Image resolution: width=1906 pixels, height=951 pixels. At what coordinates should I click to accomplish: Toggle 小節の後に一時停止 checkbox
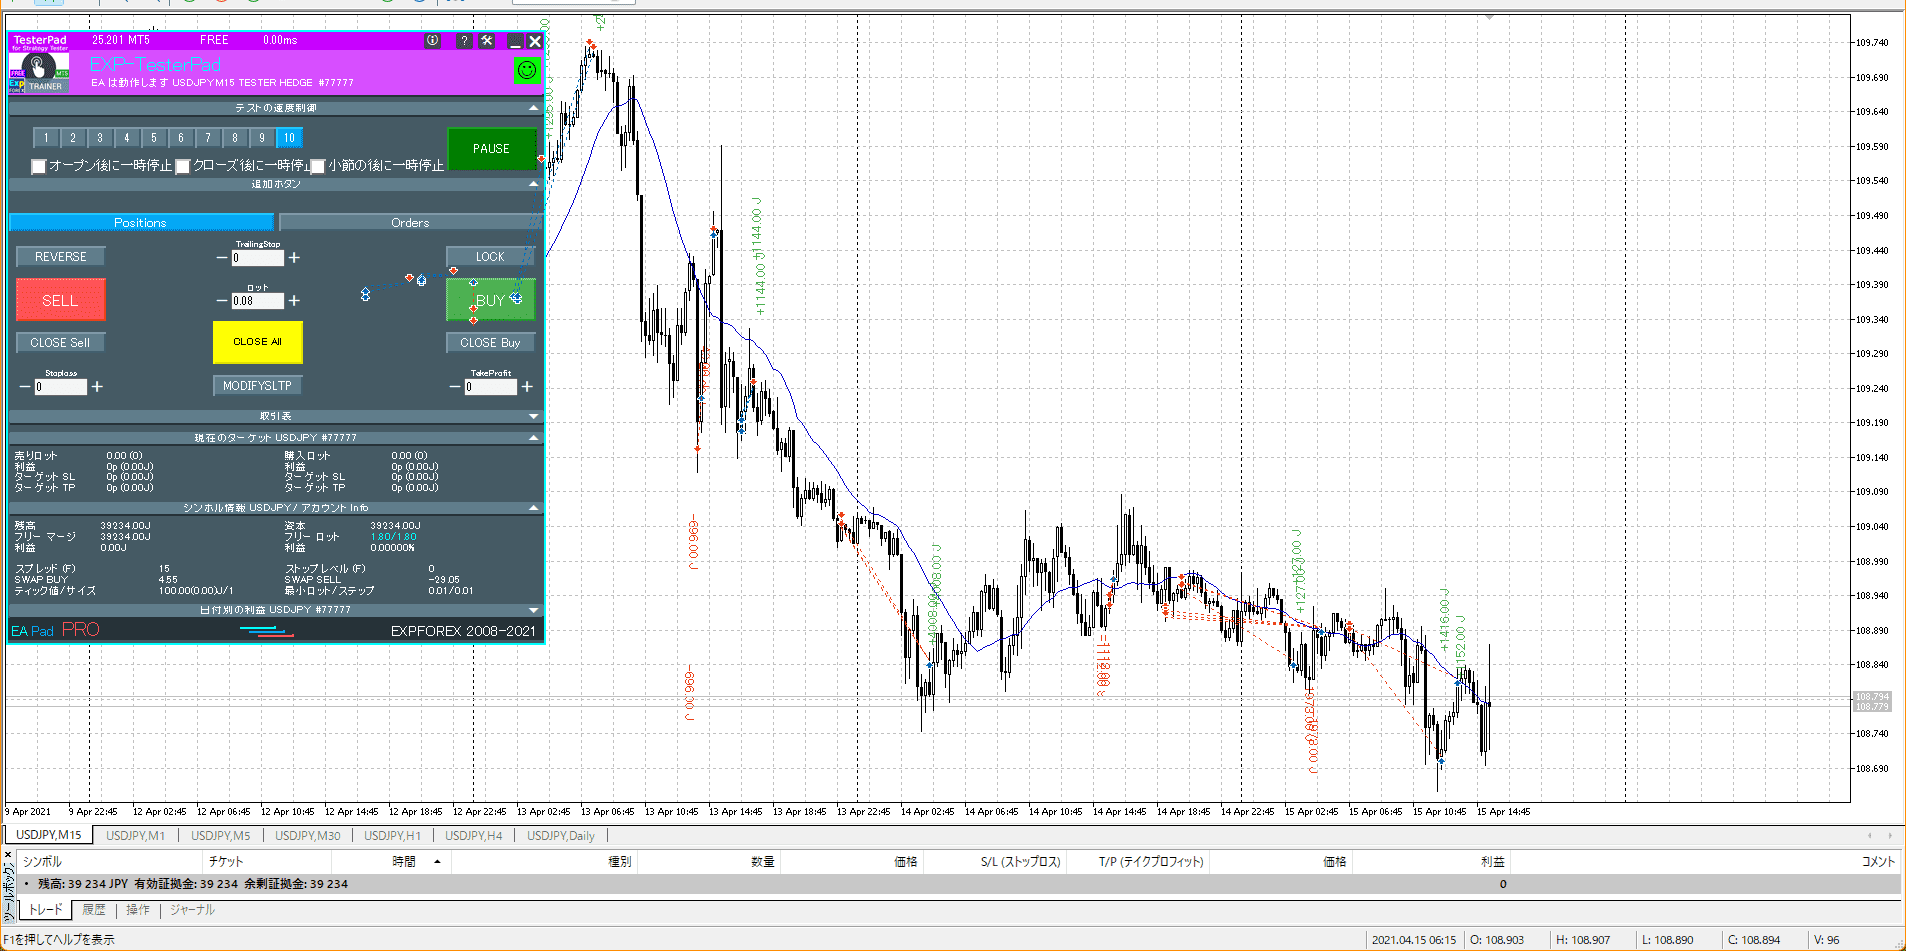(x=318, y=166)
